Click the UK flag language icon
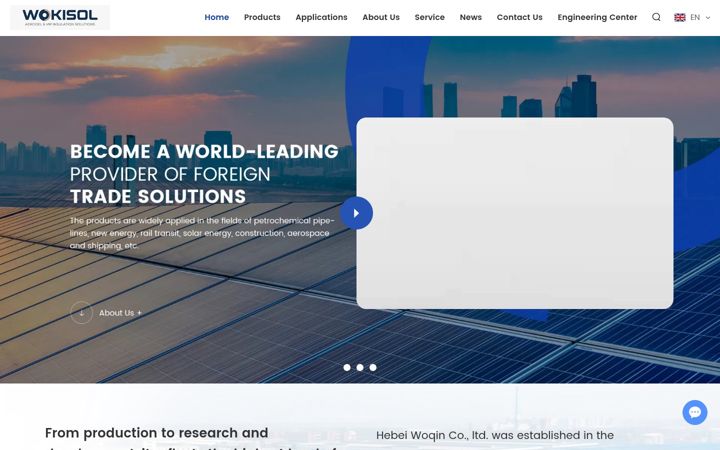The width and height of the screenshot is (720, 450). (x=680, y=17)
